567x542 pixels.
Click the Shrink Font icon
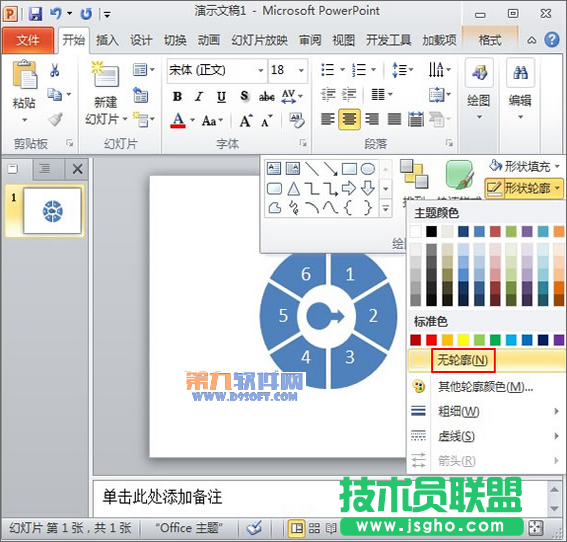pos(267,121)
